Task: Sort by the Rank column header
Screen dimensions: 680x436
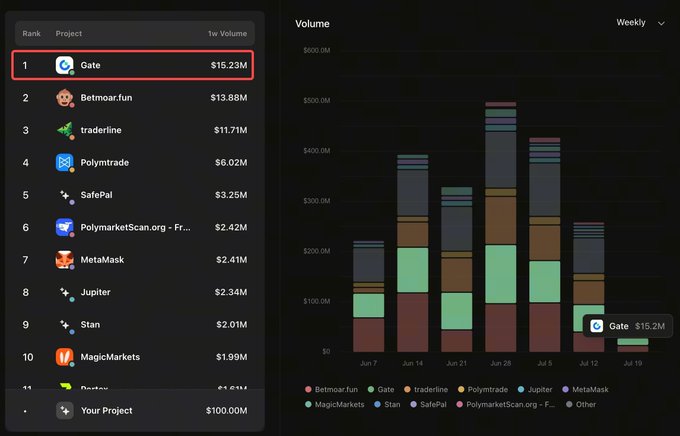Action: (32, 33)
